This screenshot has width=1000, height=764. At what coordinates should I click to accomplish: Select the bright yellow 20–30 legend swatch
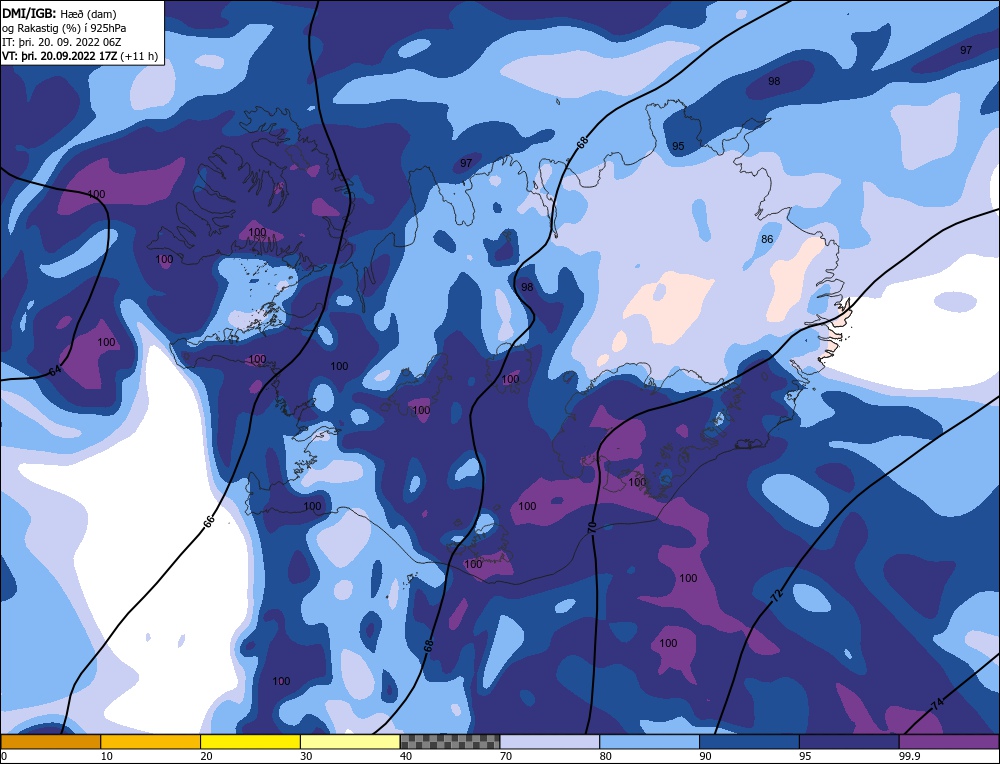click(251, 741)
